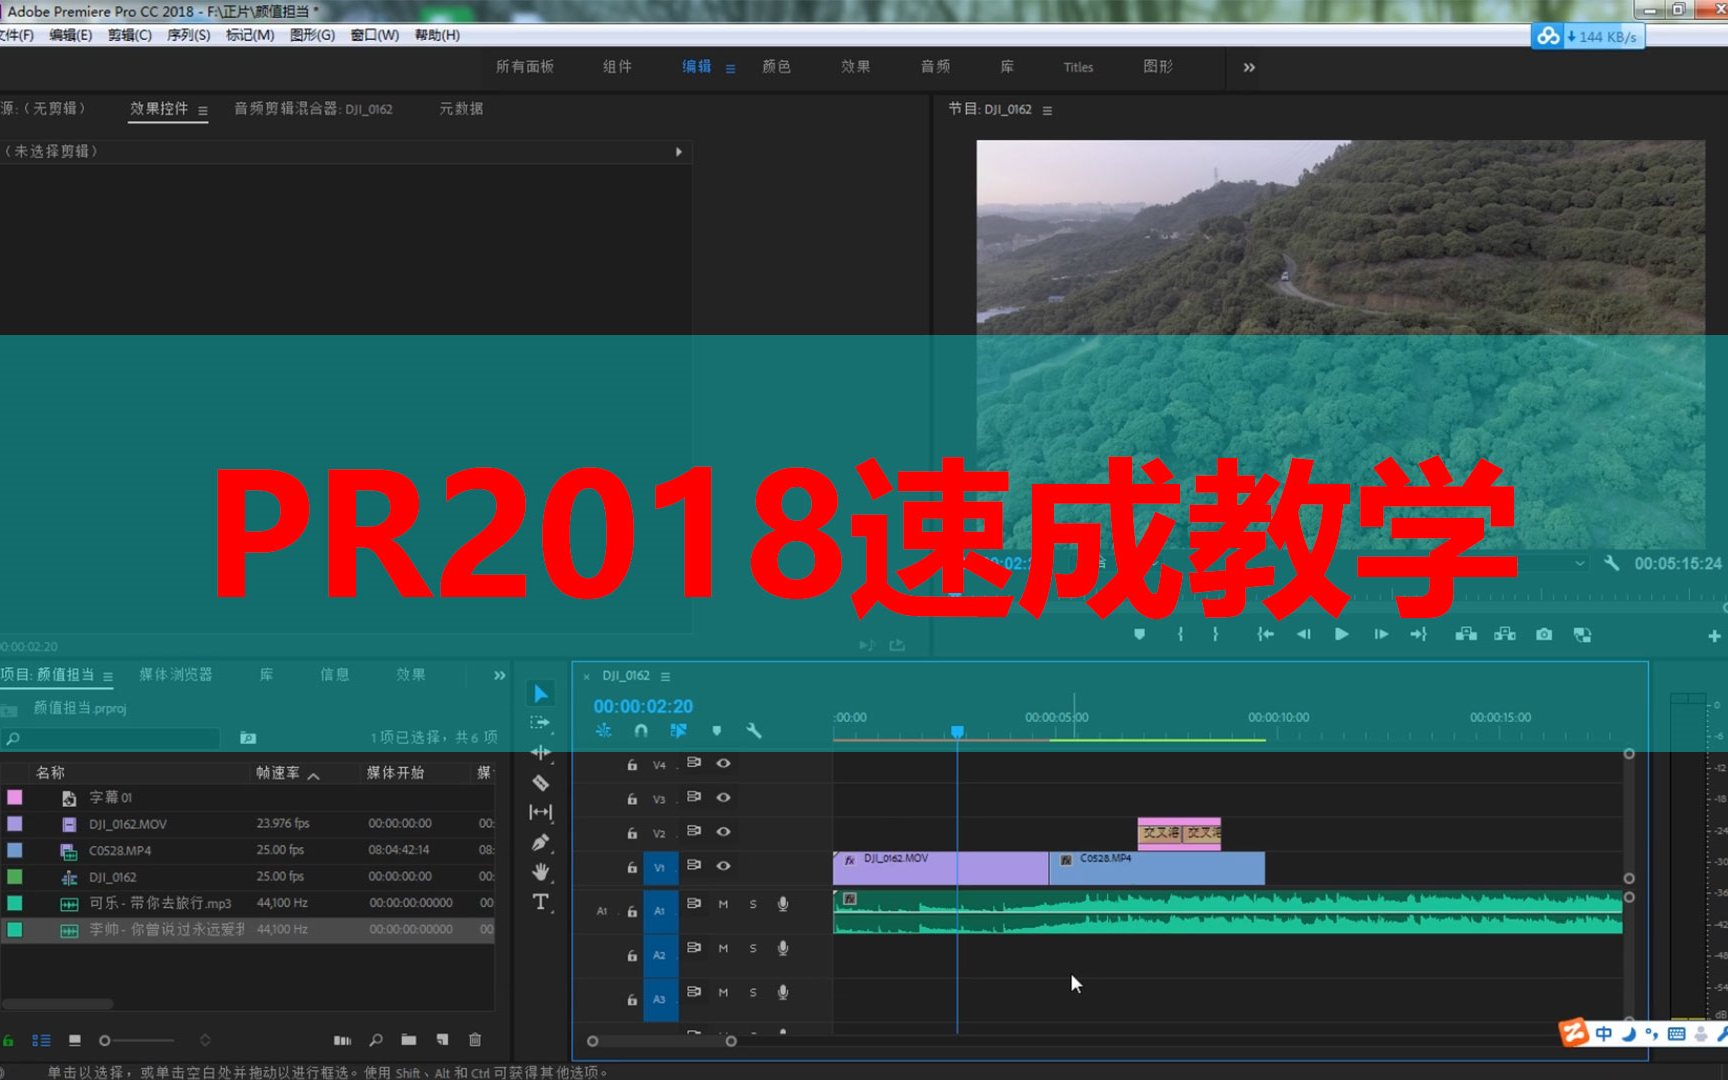Viewport: 1728px width, 1080px height.
Task: Switch to the 媒体浏览器 tab
Action: [x=177, y=674]
